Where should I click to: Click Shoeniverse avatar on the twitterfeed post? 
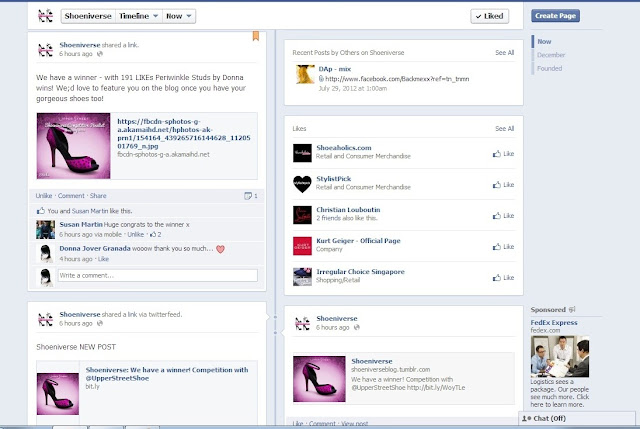45,319
